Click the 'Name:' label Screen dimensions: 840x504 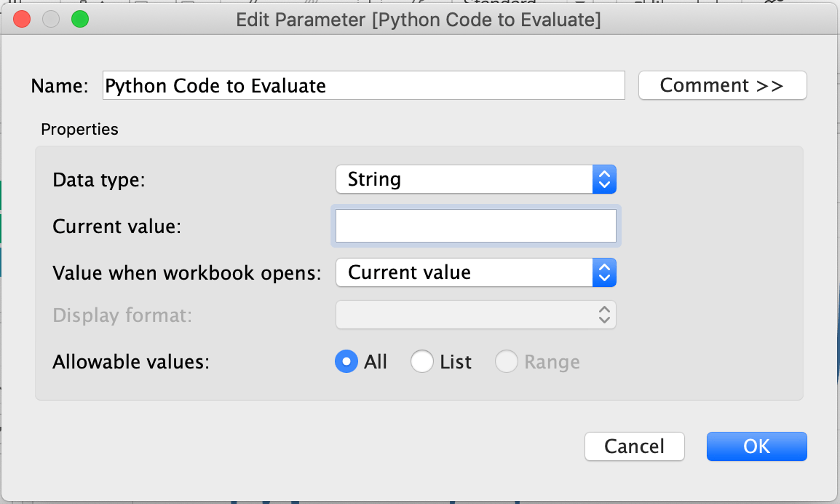(x=60, y=86)
